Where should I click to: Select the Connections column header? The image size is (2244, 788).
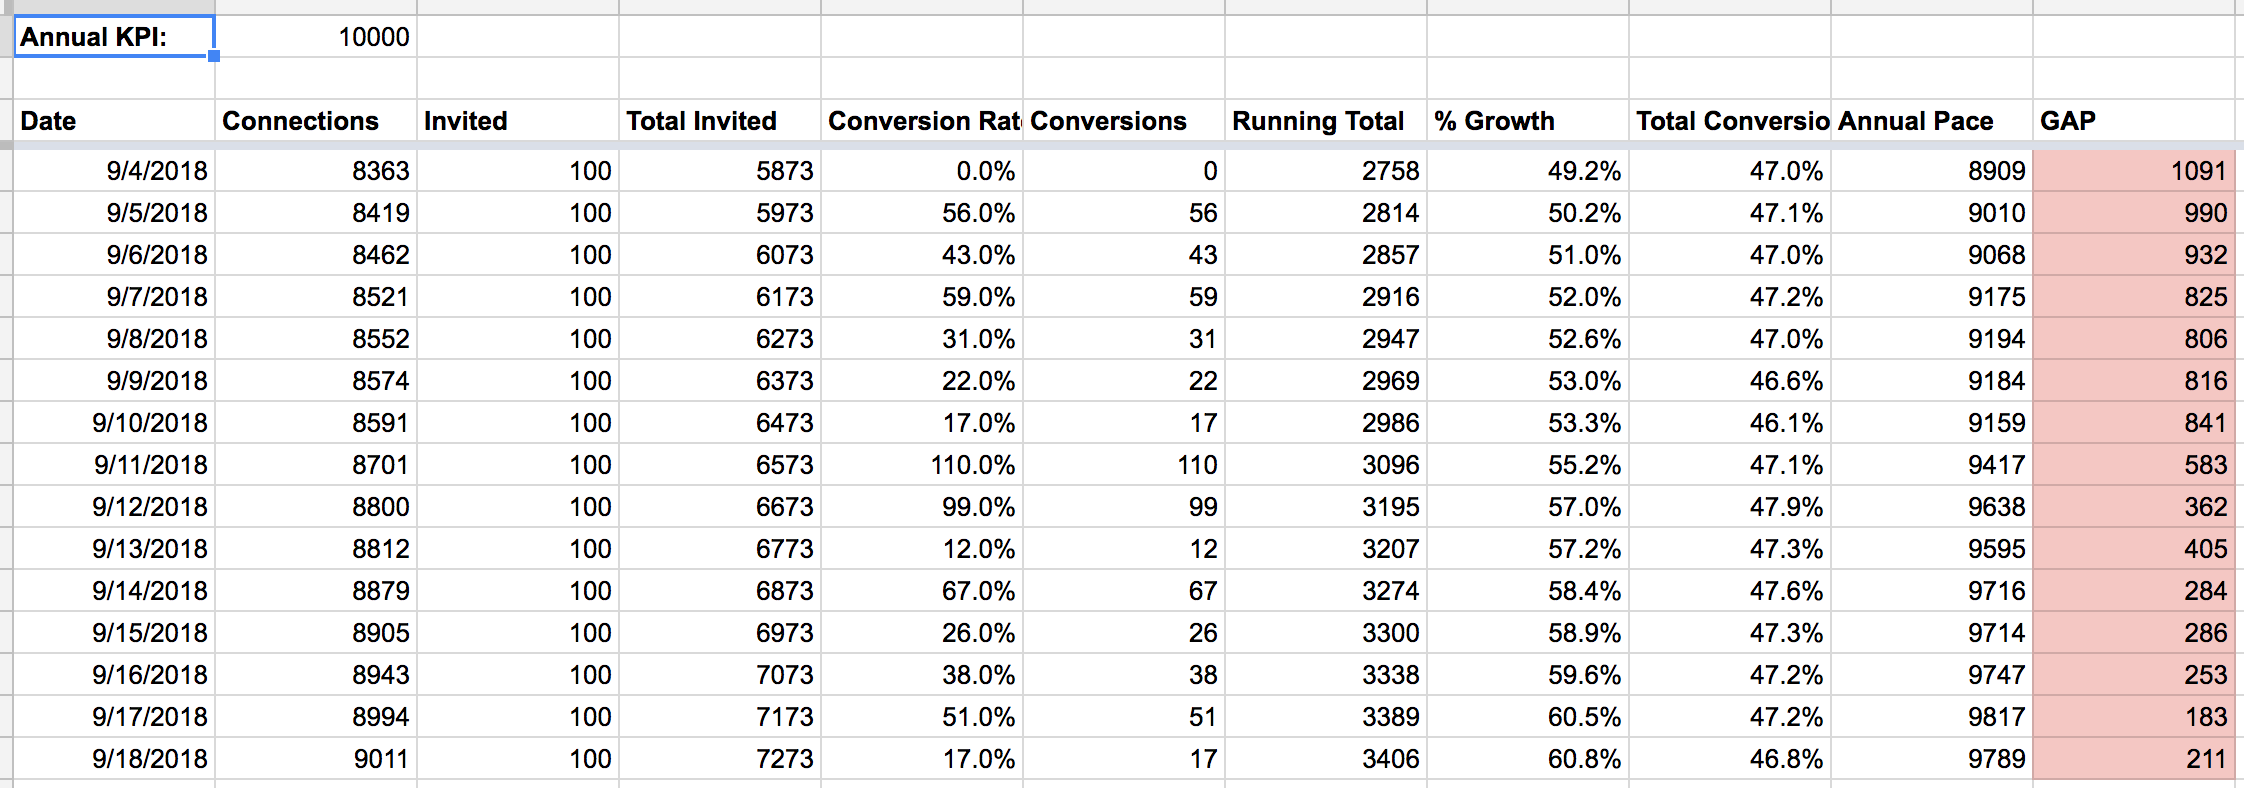(x=316, y=120)
